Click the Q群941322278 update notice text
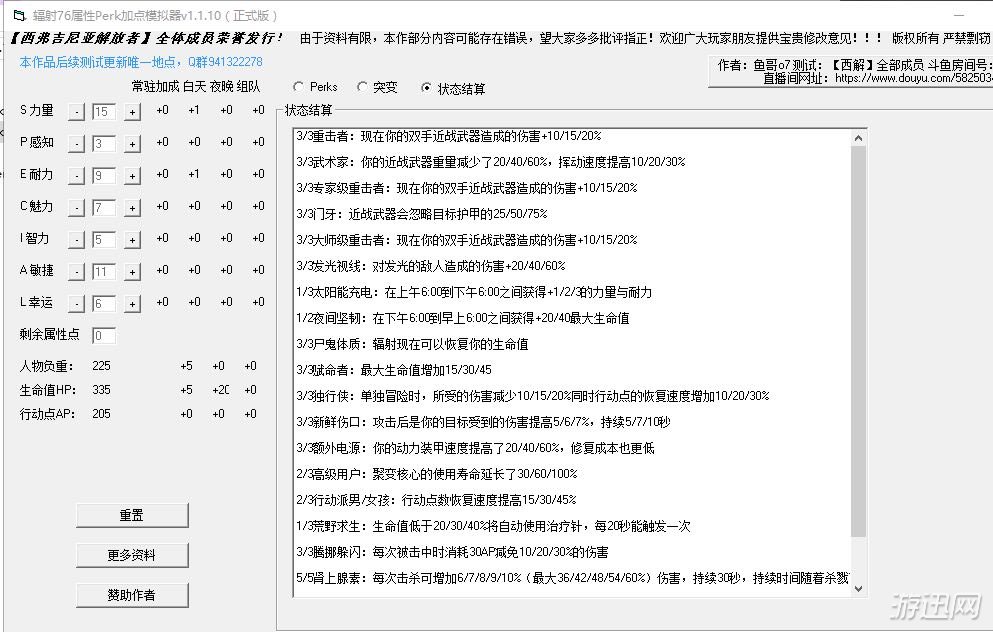 (141, 62)
